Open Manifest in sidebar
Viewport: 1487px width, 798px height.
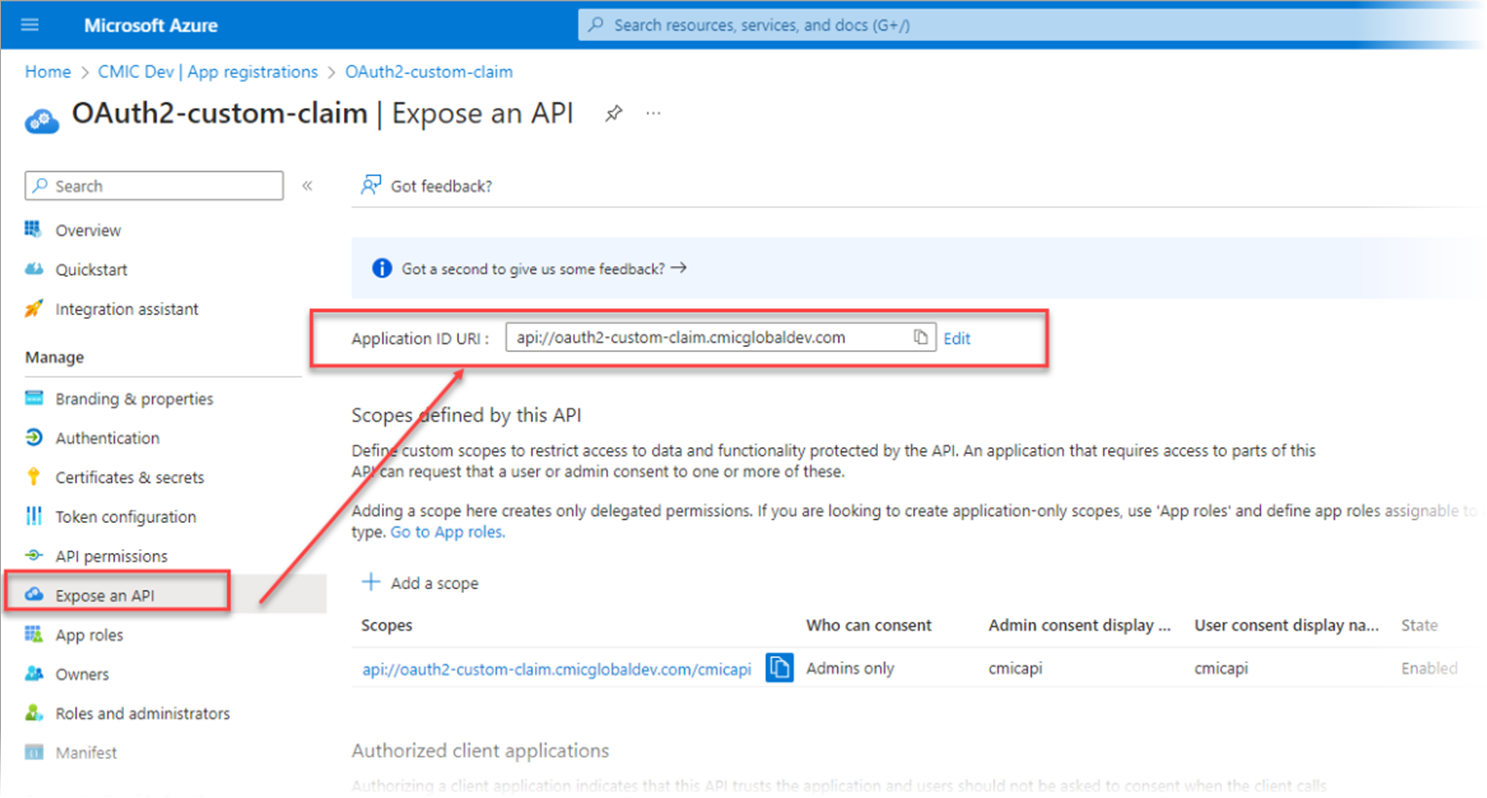(86, 753)
